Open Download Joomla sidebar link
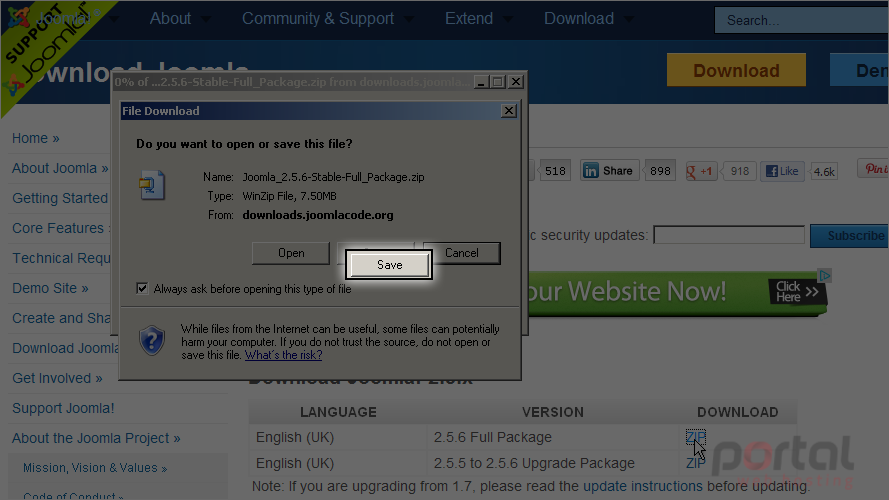The width and height of the screenshot is (889, 500). 65,348
